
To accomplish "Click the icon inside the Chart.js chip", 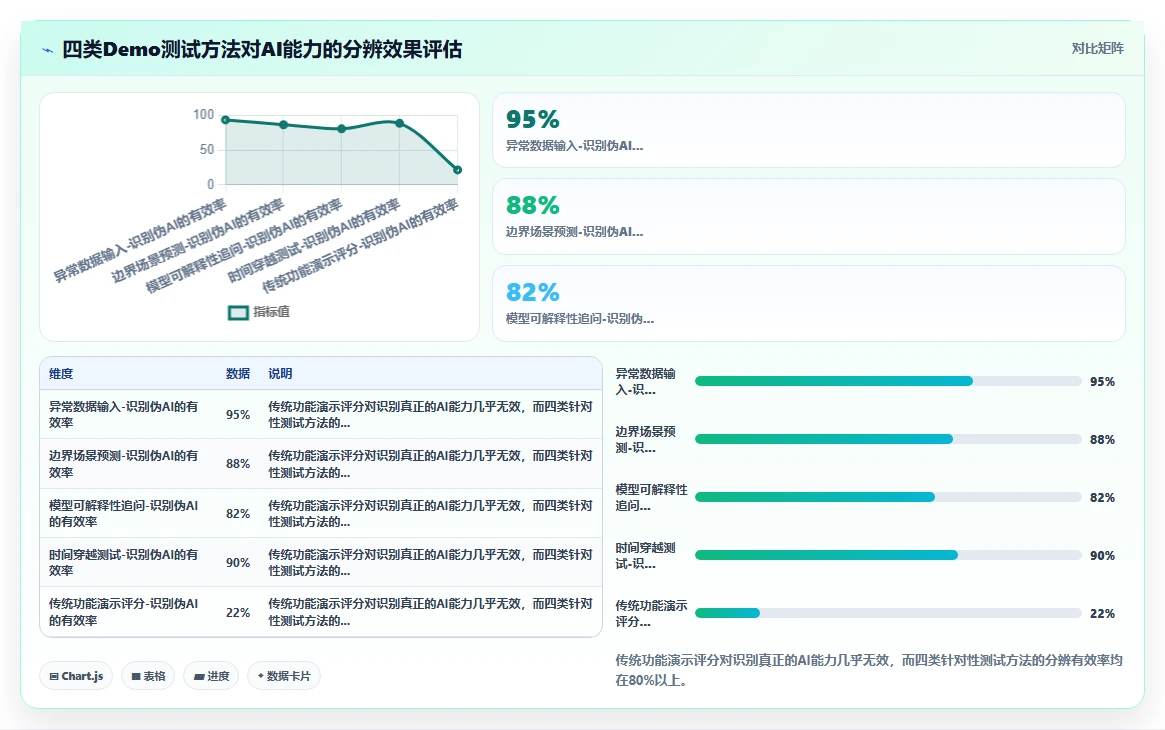I will coord(53,677).
